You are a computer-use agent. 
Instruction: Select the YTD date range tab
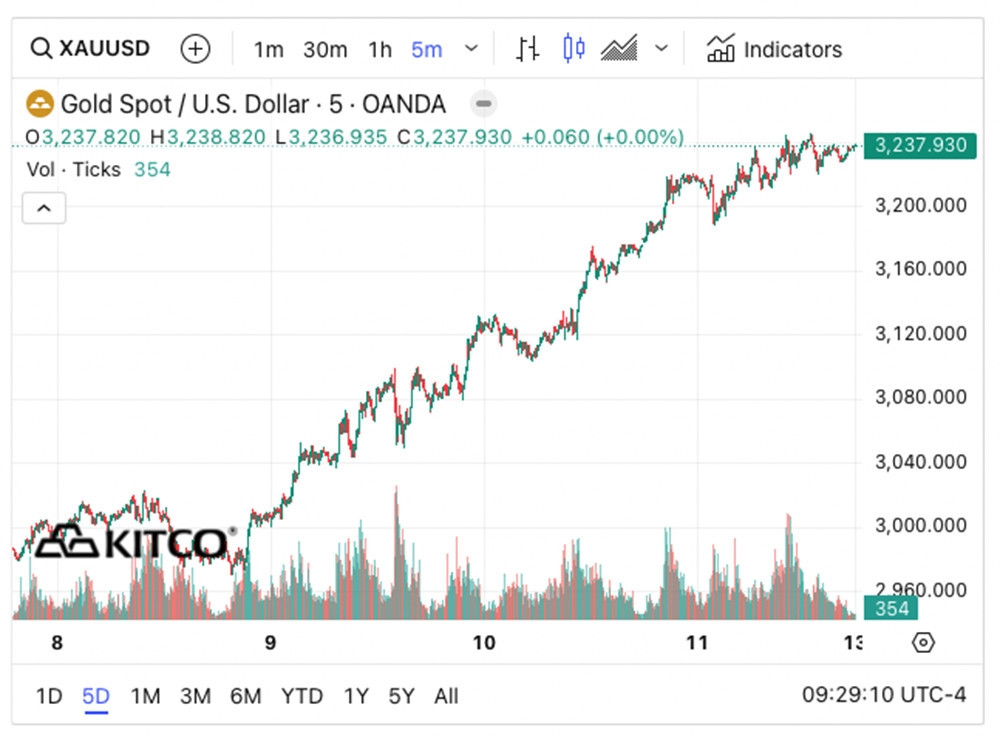[301, 696]
